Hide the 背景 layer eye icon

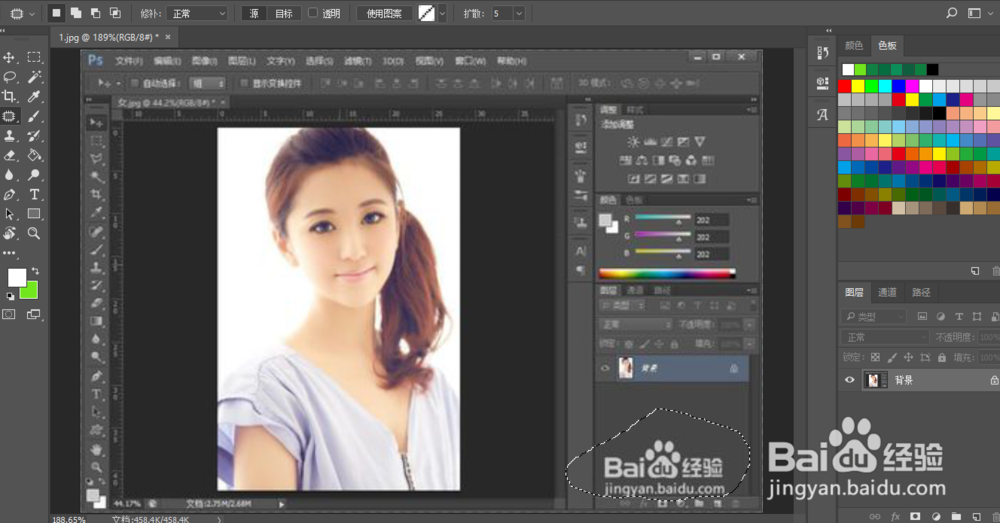pyautogui.click(x=849, y=380)
